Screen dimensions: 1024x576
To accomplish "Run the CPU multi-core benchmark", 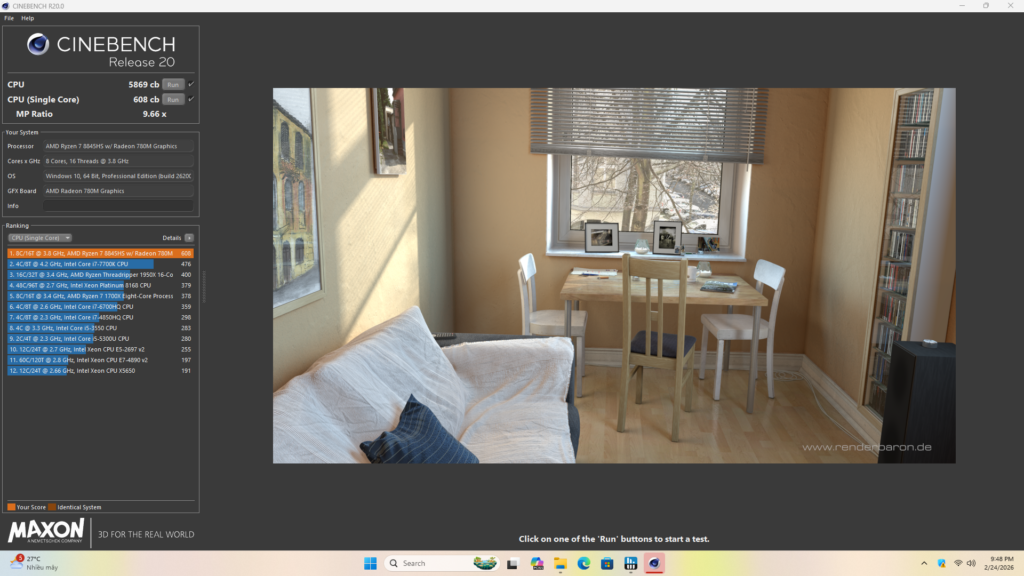I will 173,85.
